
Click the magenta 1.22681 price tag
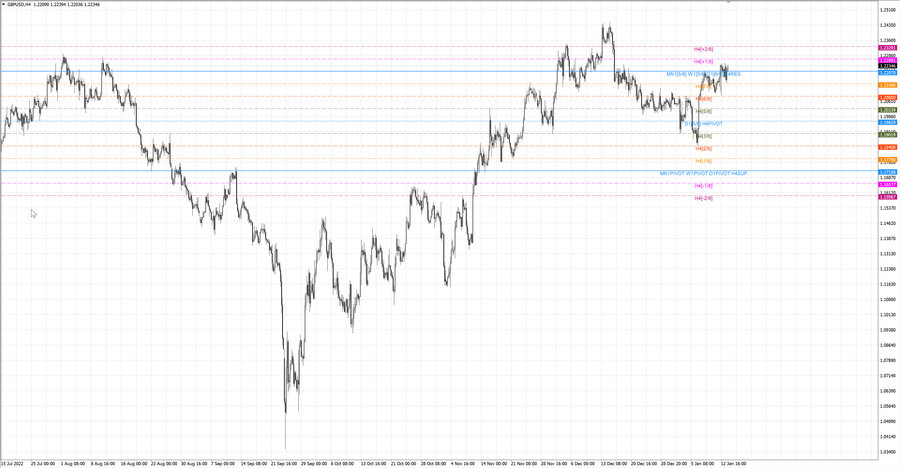point(888,60)
